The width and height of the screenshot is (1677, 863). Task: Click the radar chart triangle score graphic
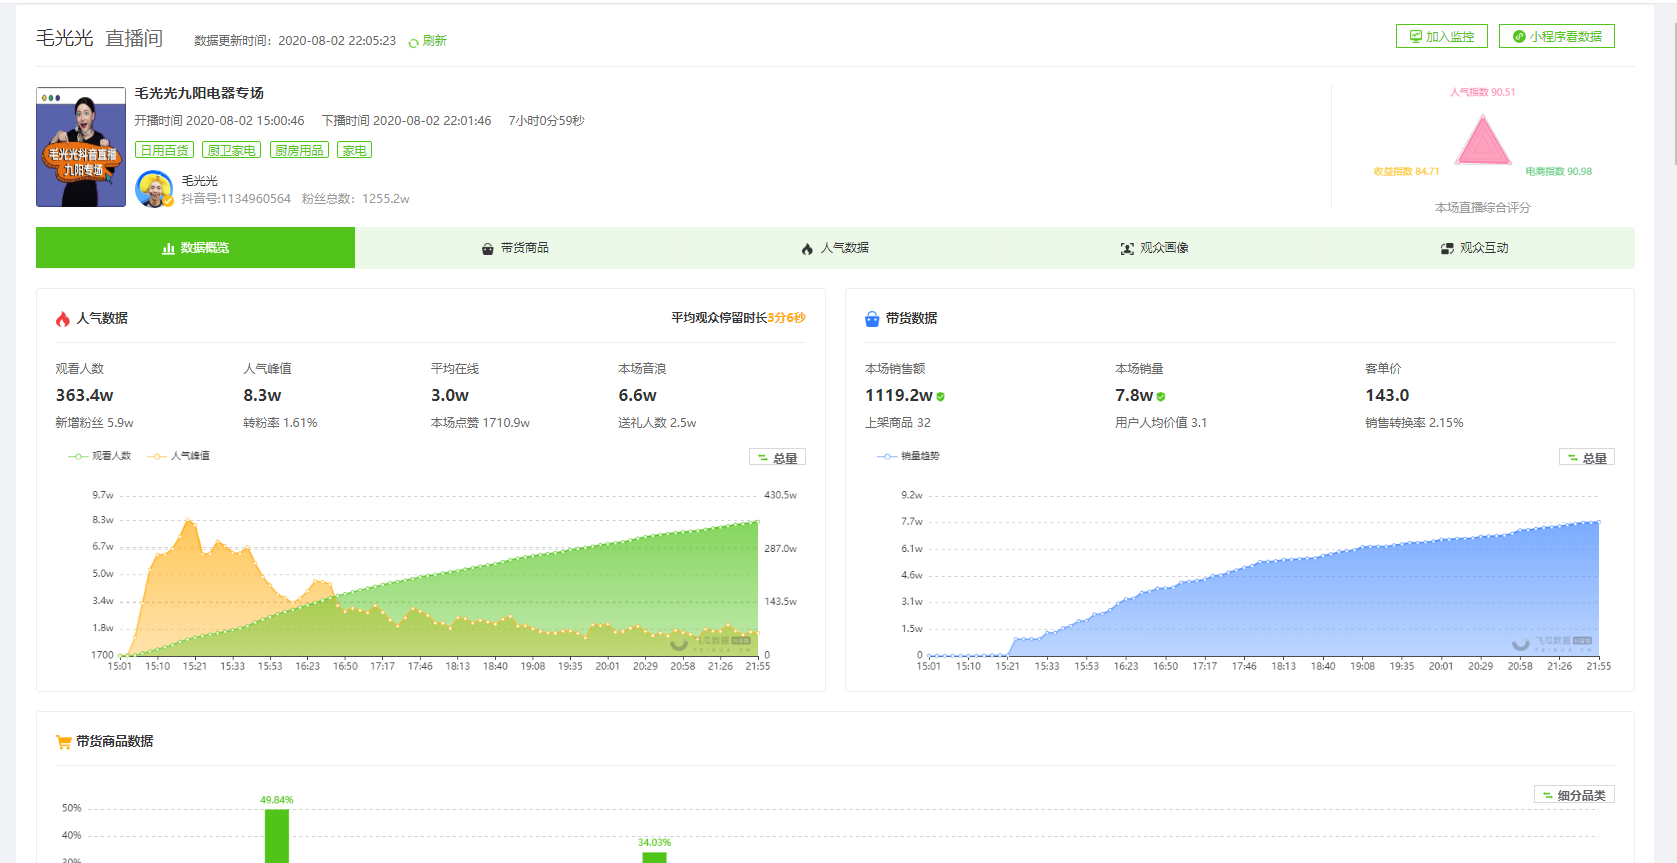point(1483,140)
